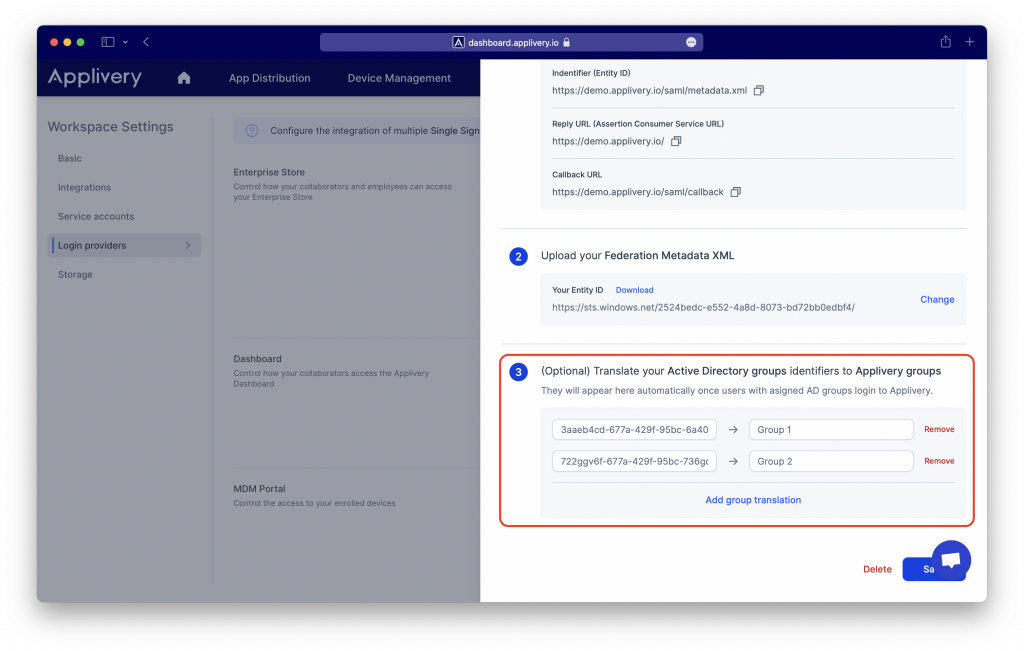Open a new Safari tab
This screenshot has width=1024, height=651.
[970, 42]
